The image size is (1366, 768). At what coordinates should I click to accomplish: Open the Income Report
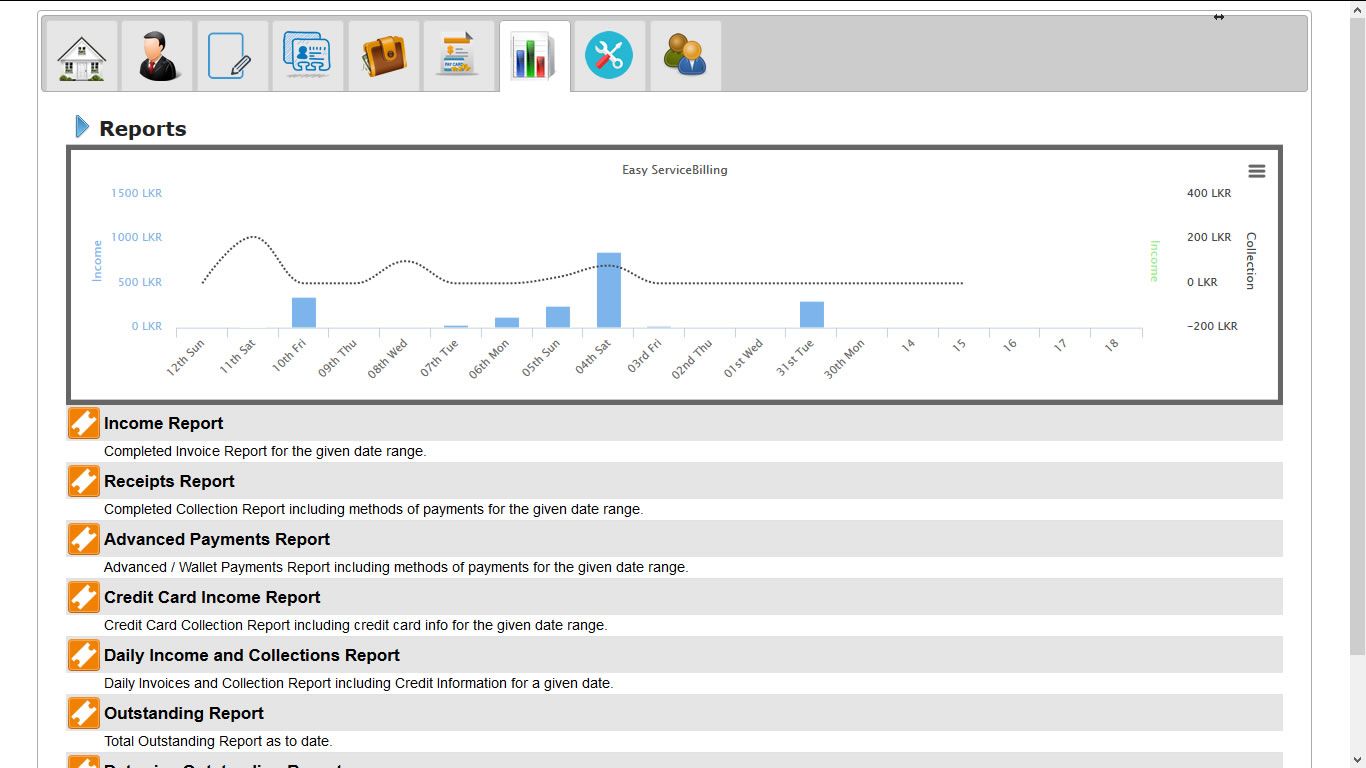(164, 423)
